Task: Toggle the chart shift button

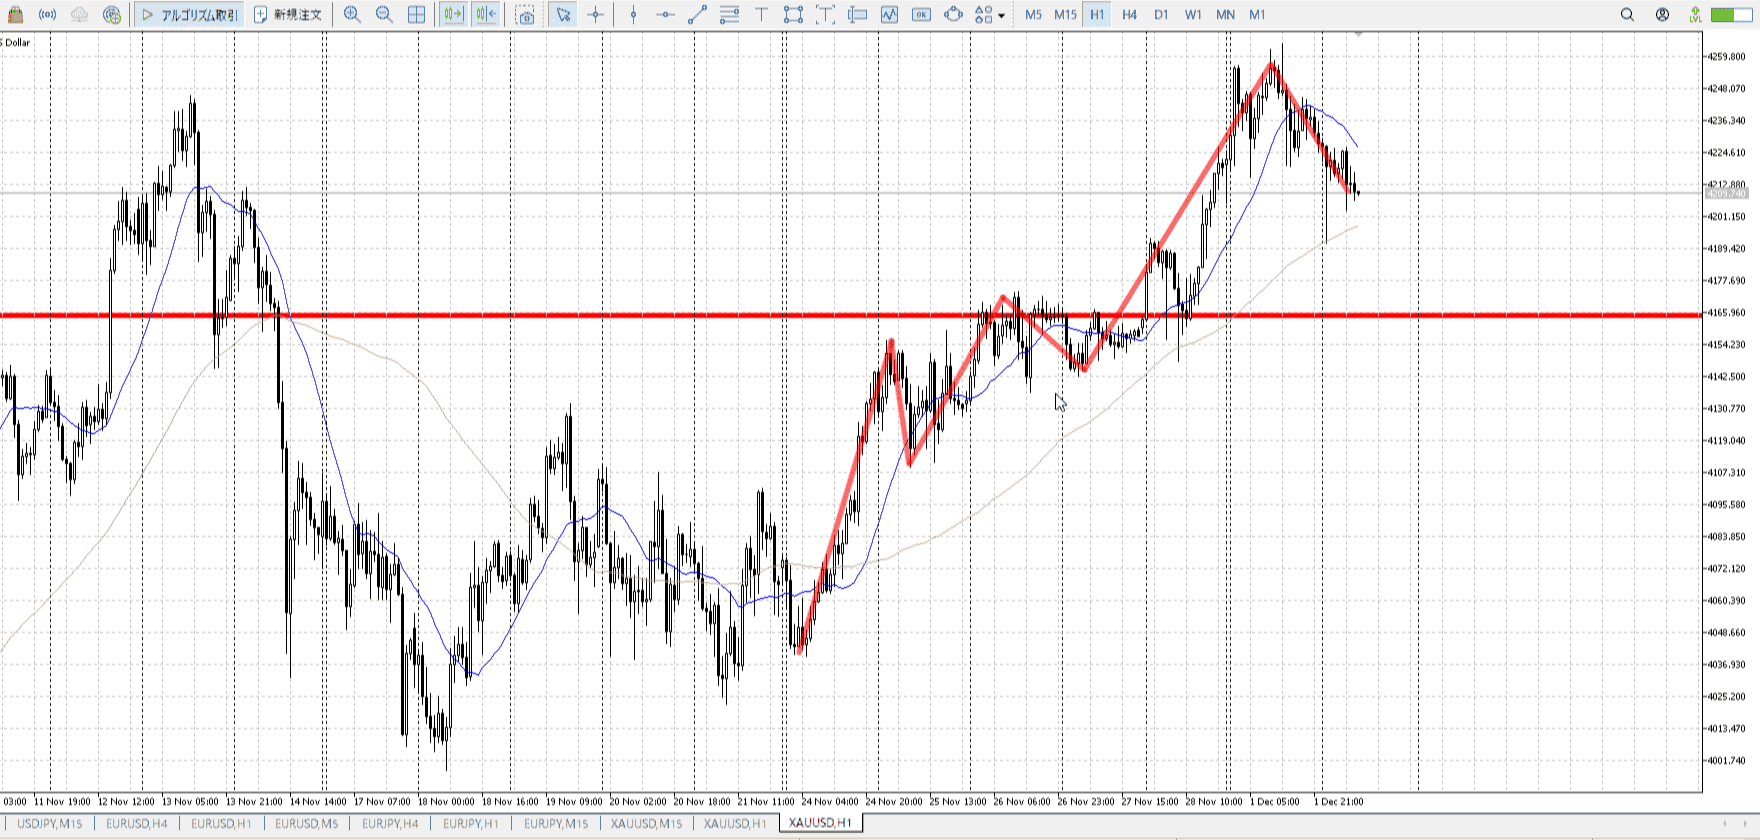Action: [486, 15]
